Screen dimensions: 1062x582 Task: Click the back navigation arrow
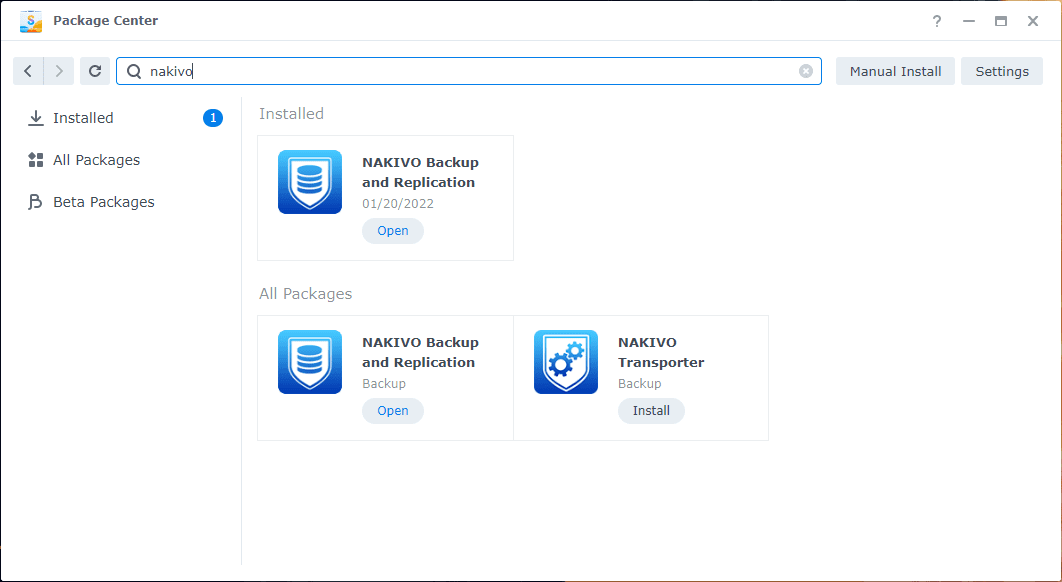(x=28, y=71)
